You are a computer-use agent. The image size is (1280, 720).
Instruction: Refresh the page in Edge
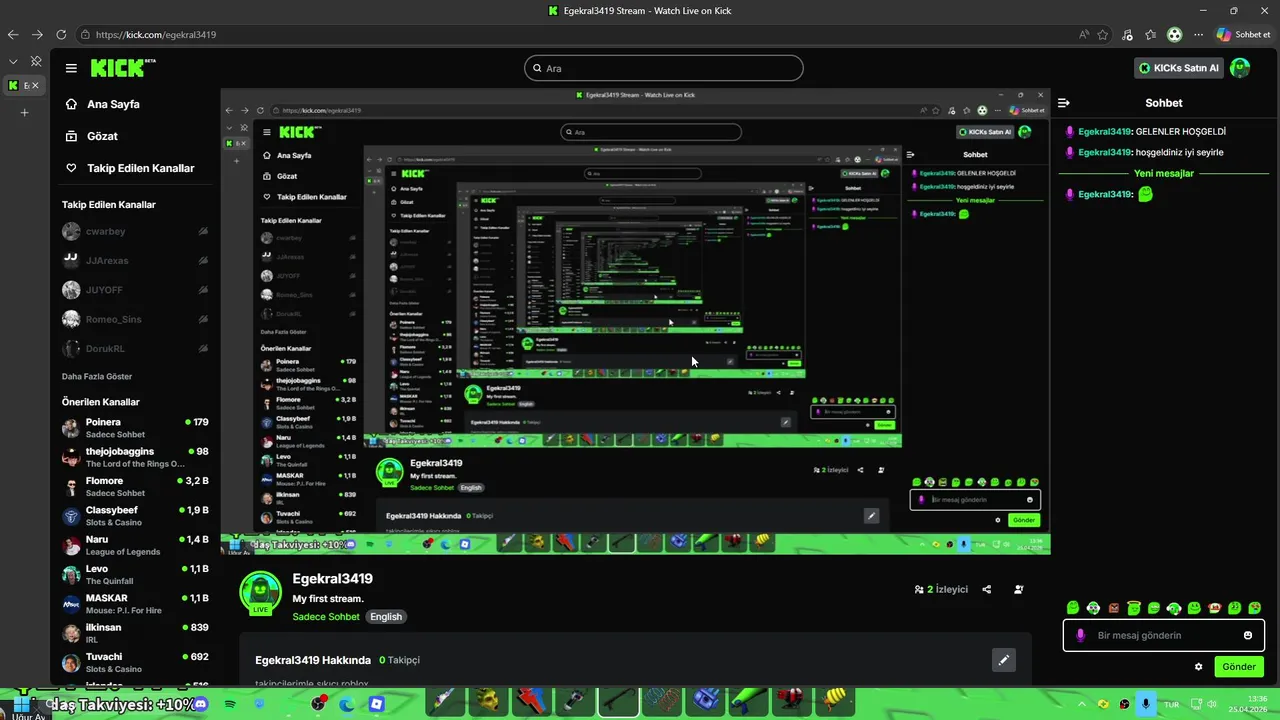click(x=61, y=34)
